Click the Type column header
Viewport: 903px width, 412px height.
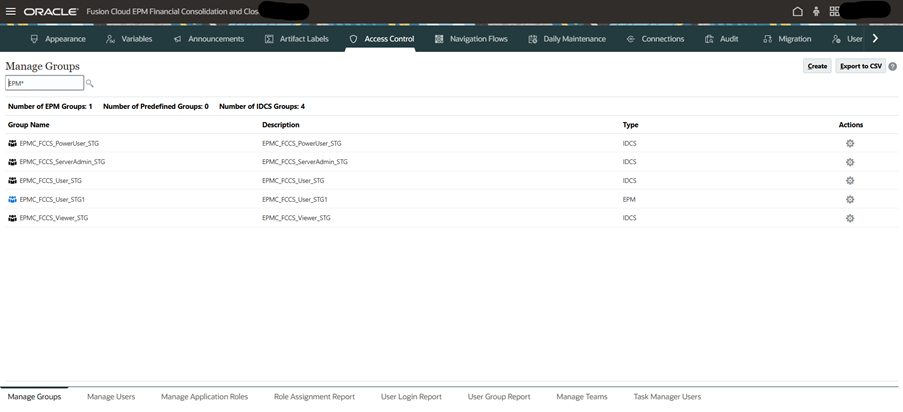point(630,125)
